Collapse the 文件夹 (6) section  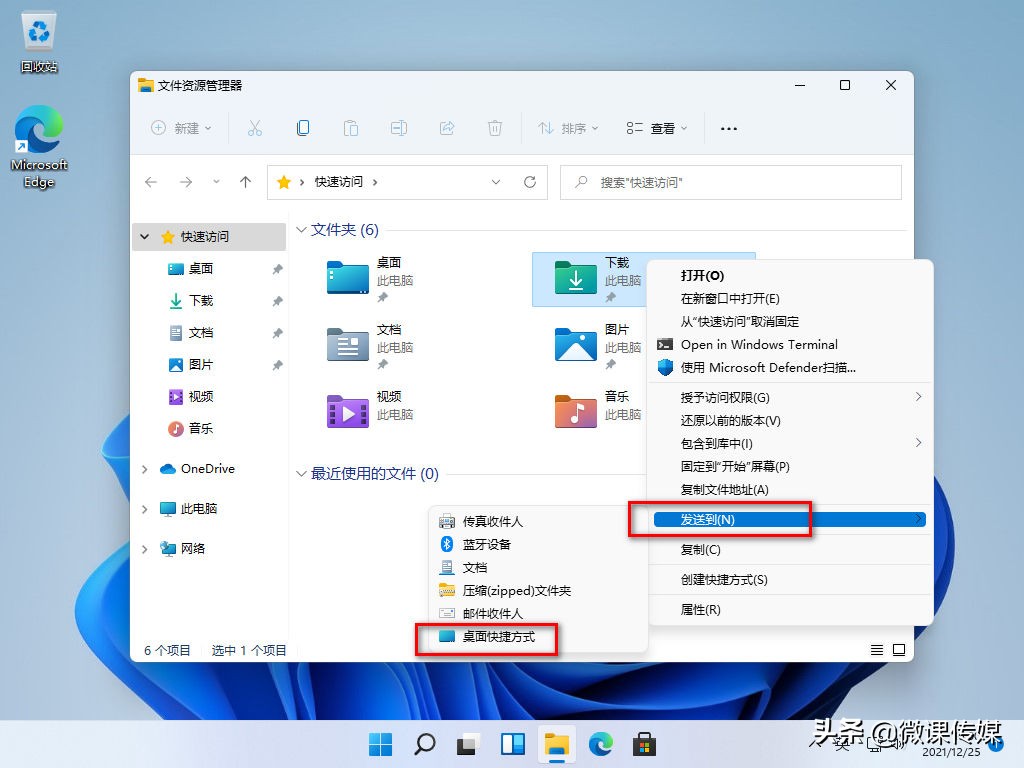point(302,229)
